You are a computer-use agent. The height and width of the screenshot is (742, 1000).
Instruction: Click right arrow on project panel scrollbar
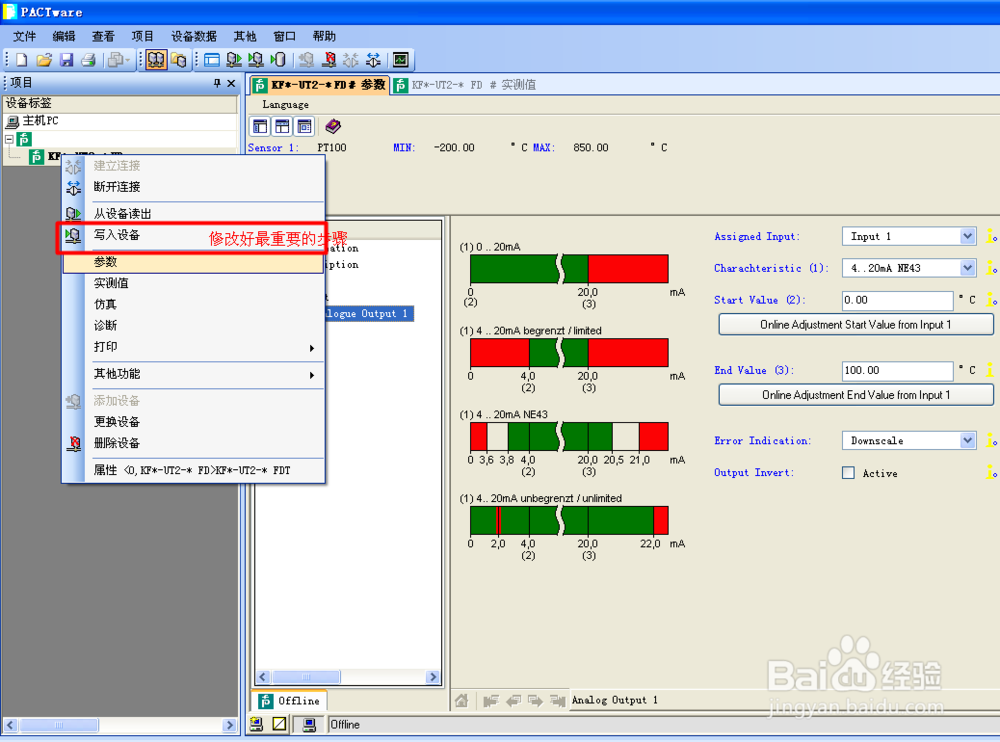pyautogui.click(x=230, y=725)
